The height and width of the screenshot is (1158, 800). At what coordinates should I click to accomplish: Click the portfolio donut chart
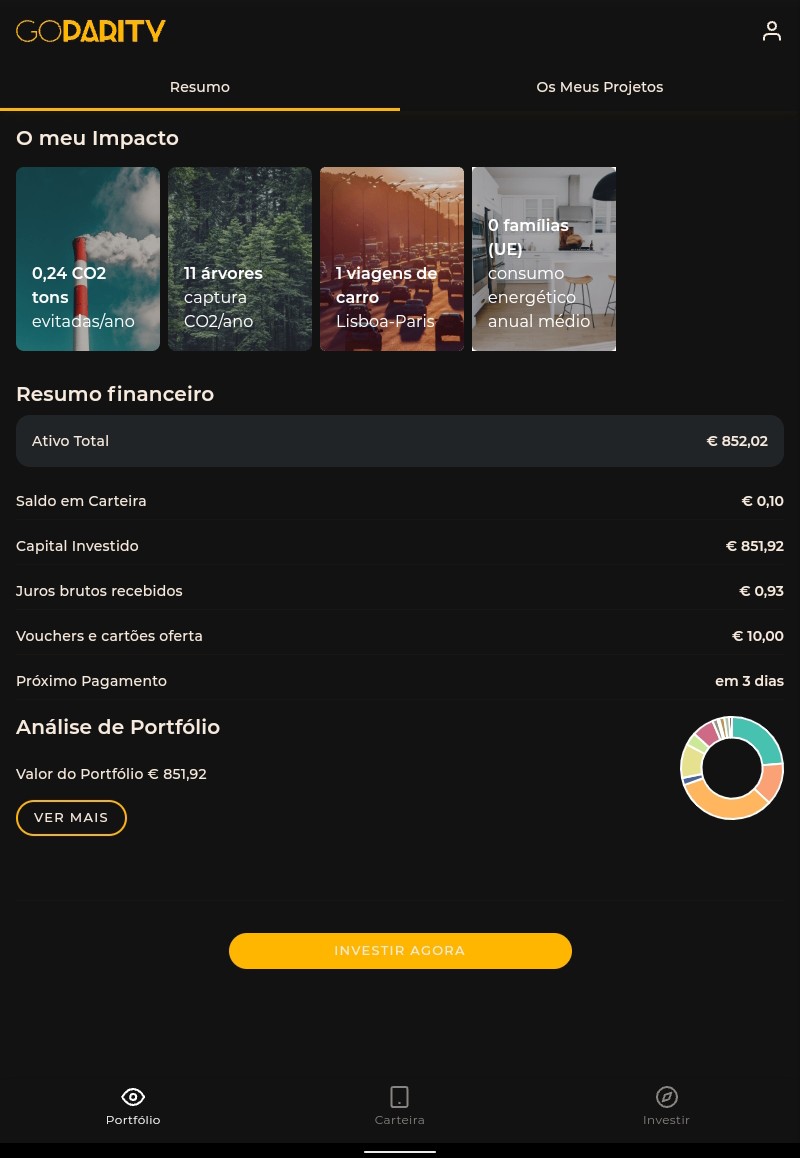click(732, 768)
